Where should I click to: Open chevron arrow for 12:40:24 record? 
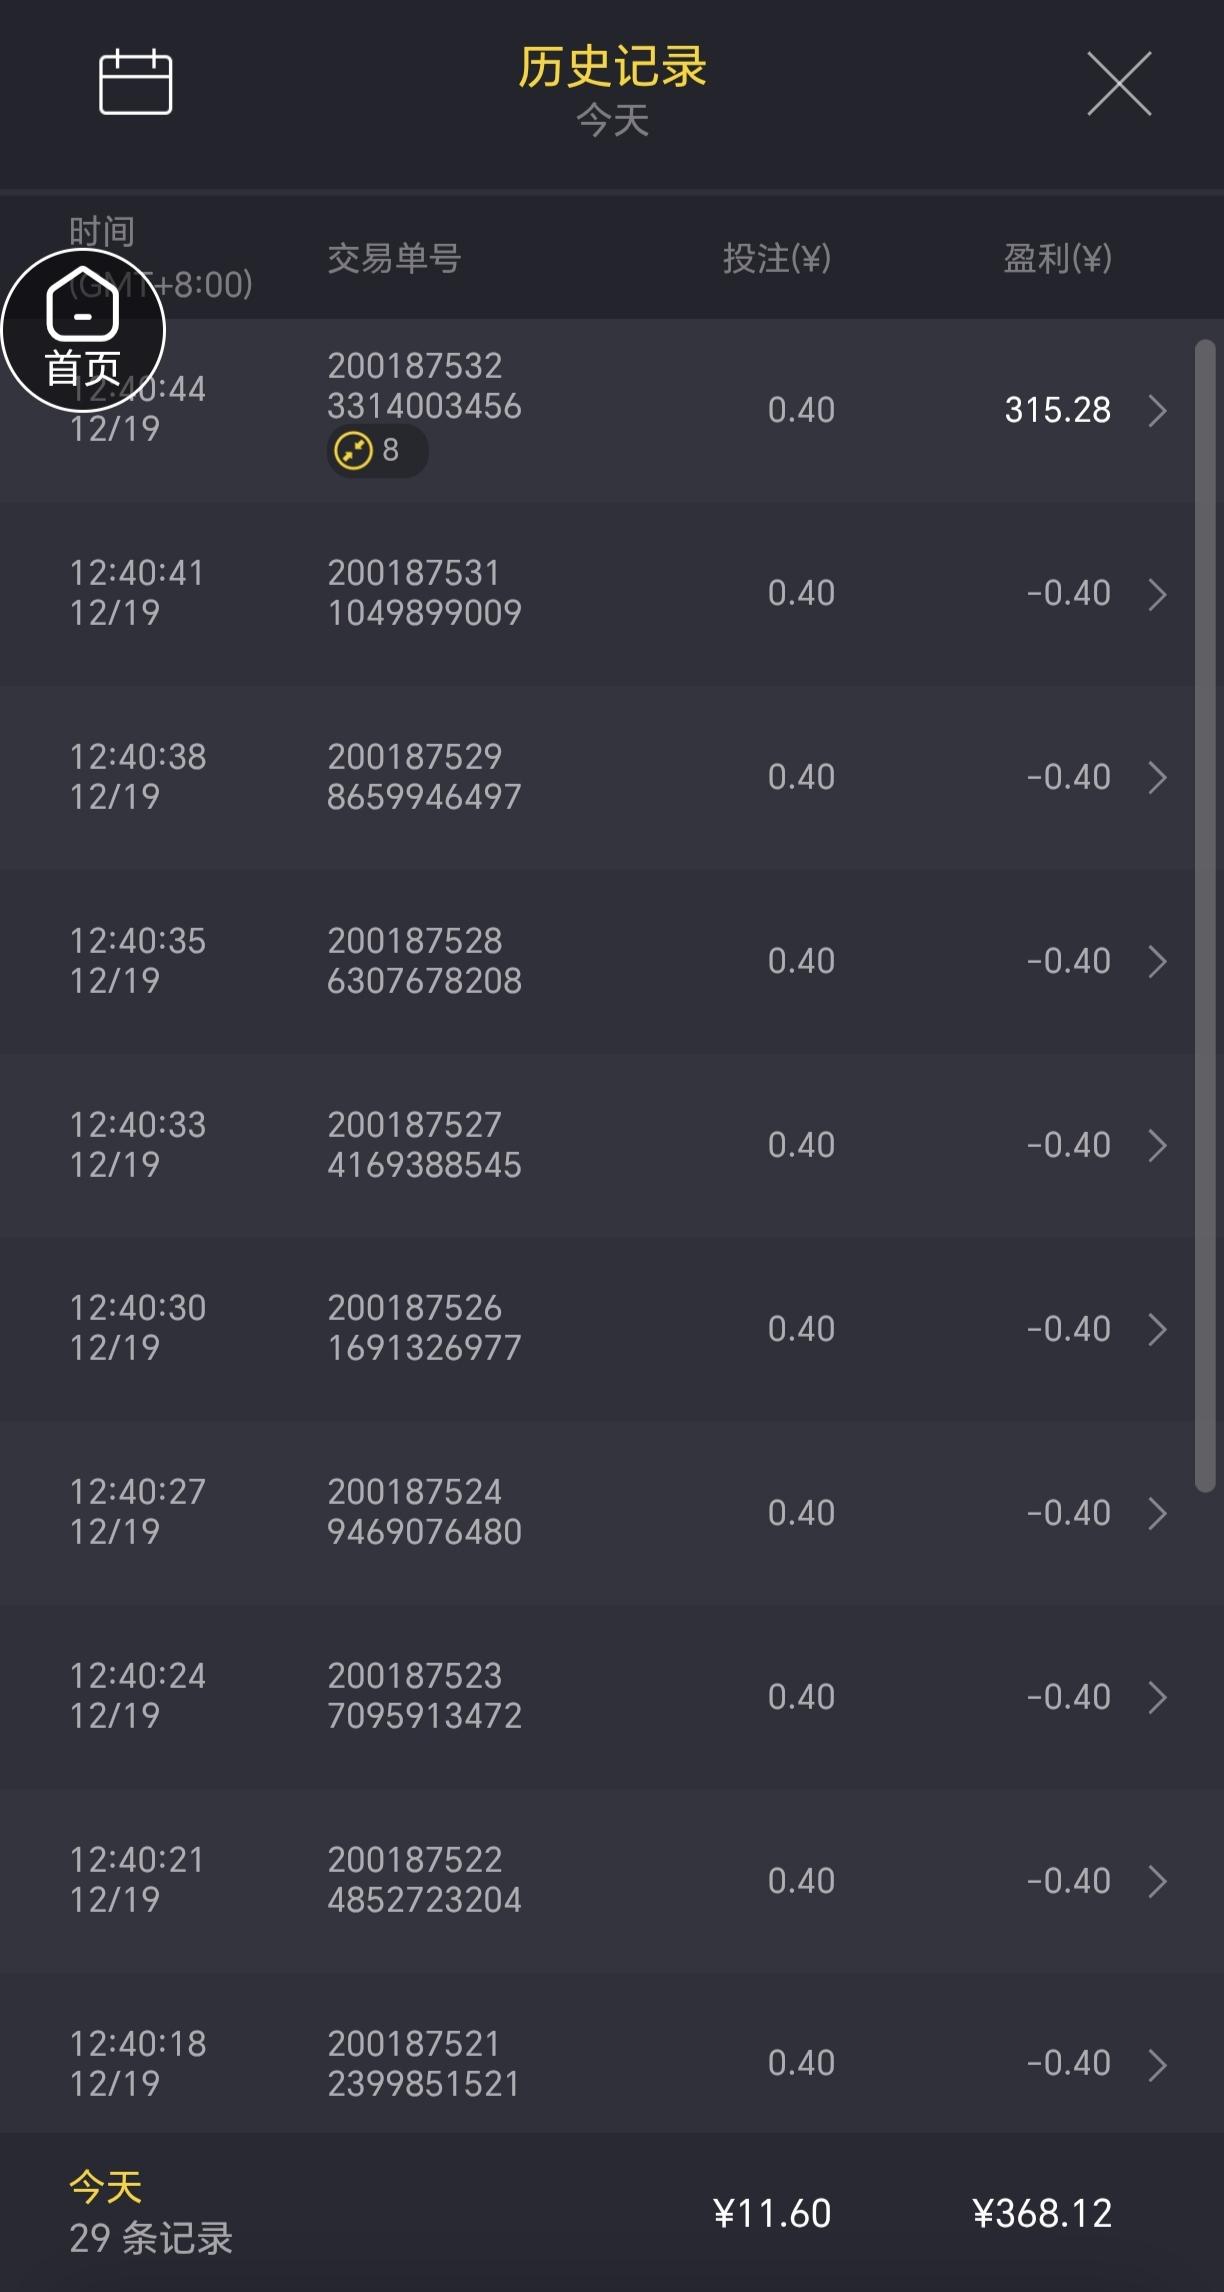(1157, 1697)
